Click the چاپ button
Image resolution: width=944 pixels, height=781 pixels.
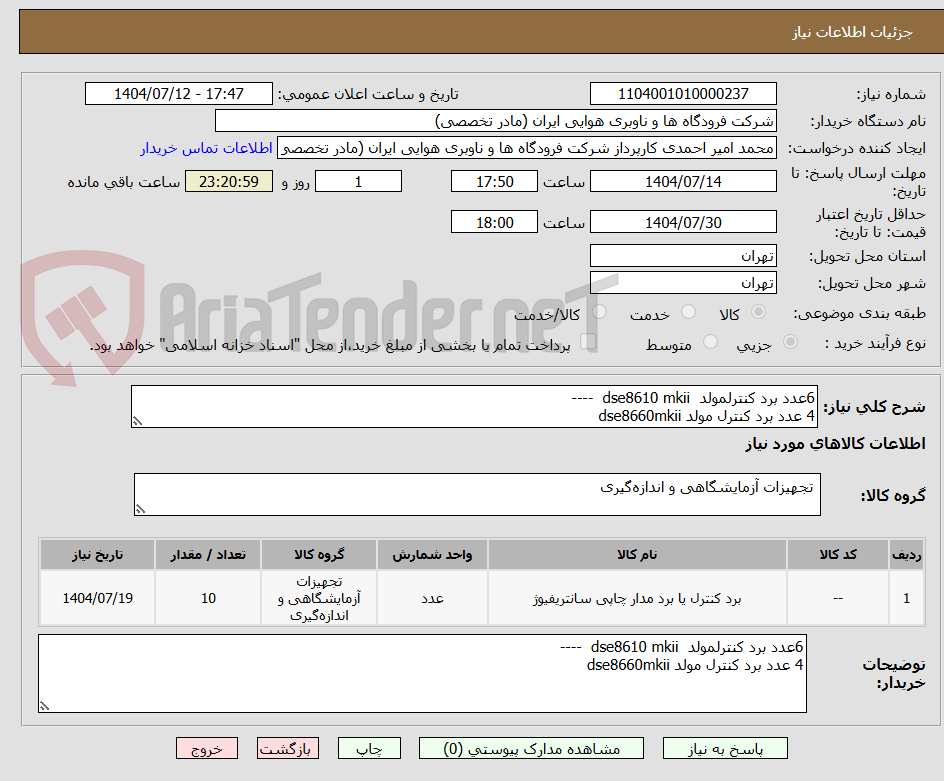click(368, 748)
